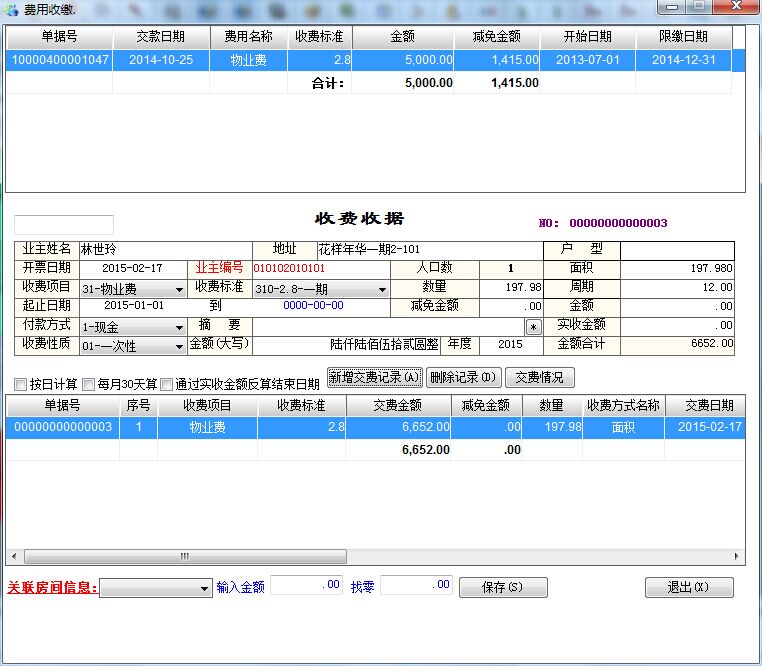Click the horizontal scrollbar left arrow
Image resolution: width=762 pixels, height=666 pixels.
click(x=14, y=556)
